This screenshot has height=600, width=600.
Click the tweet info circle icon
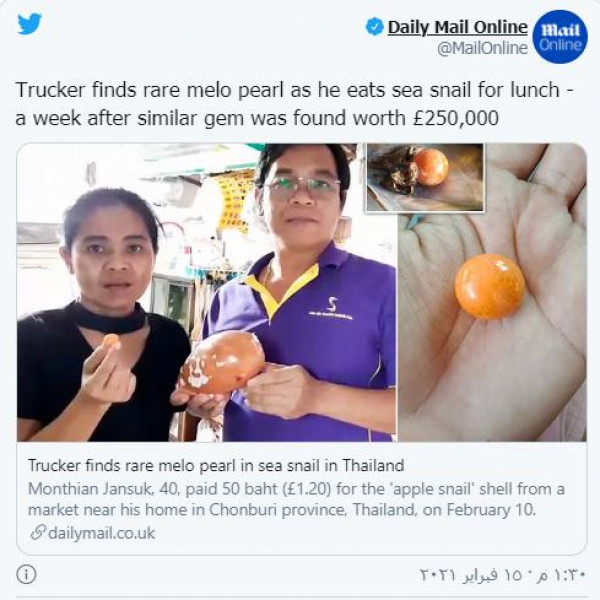pyautogui.click(x=26, y=574)
